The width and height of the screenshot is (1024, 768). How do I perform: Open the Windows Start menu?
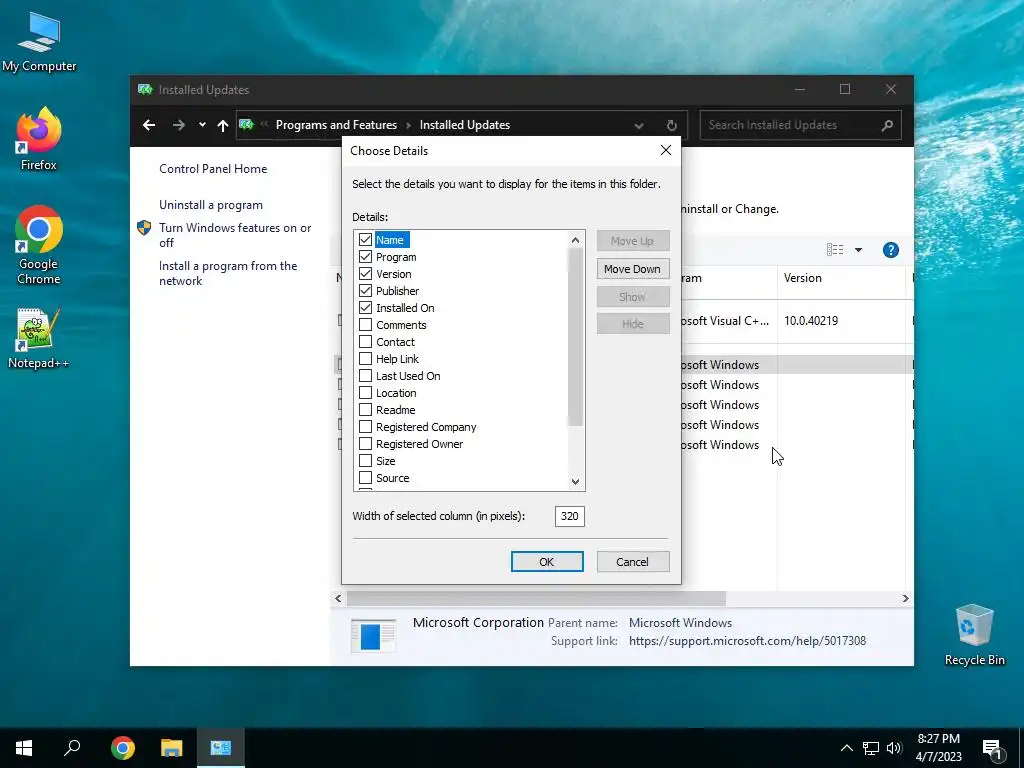[24, 748]
